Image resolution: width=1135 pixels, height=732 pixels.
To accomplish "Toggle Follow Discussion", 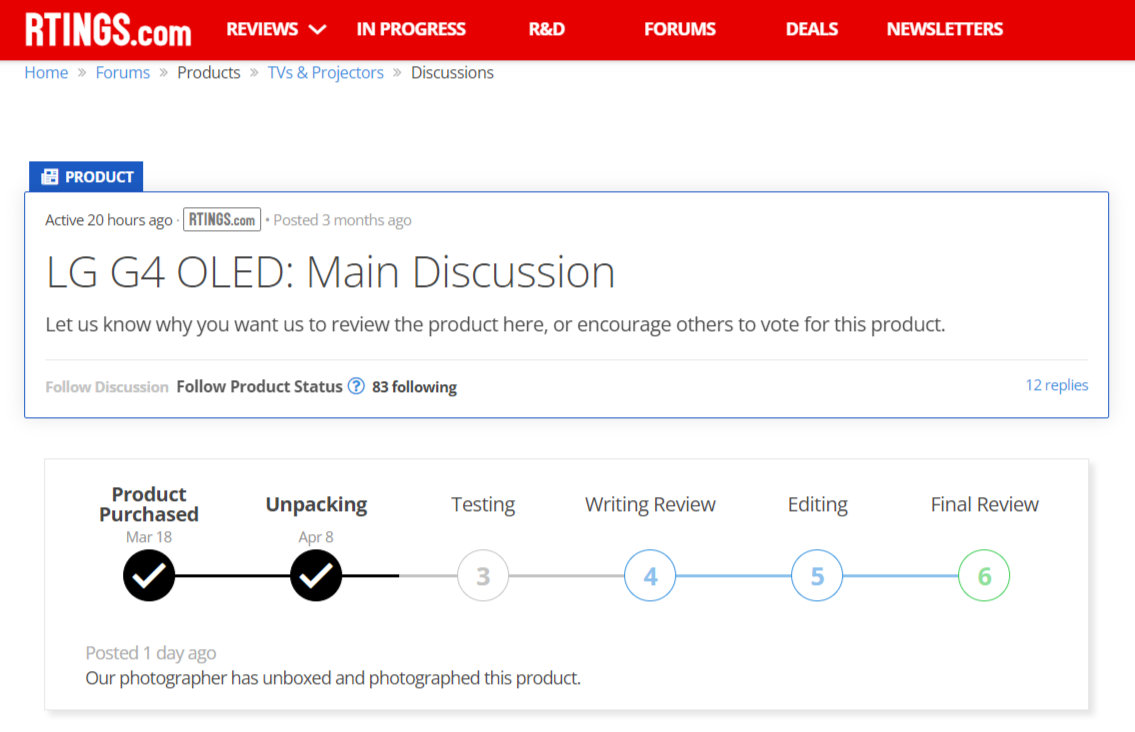I will click(x=107, y=387).
